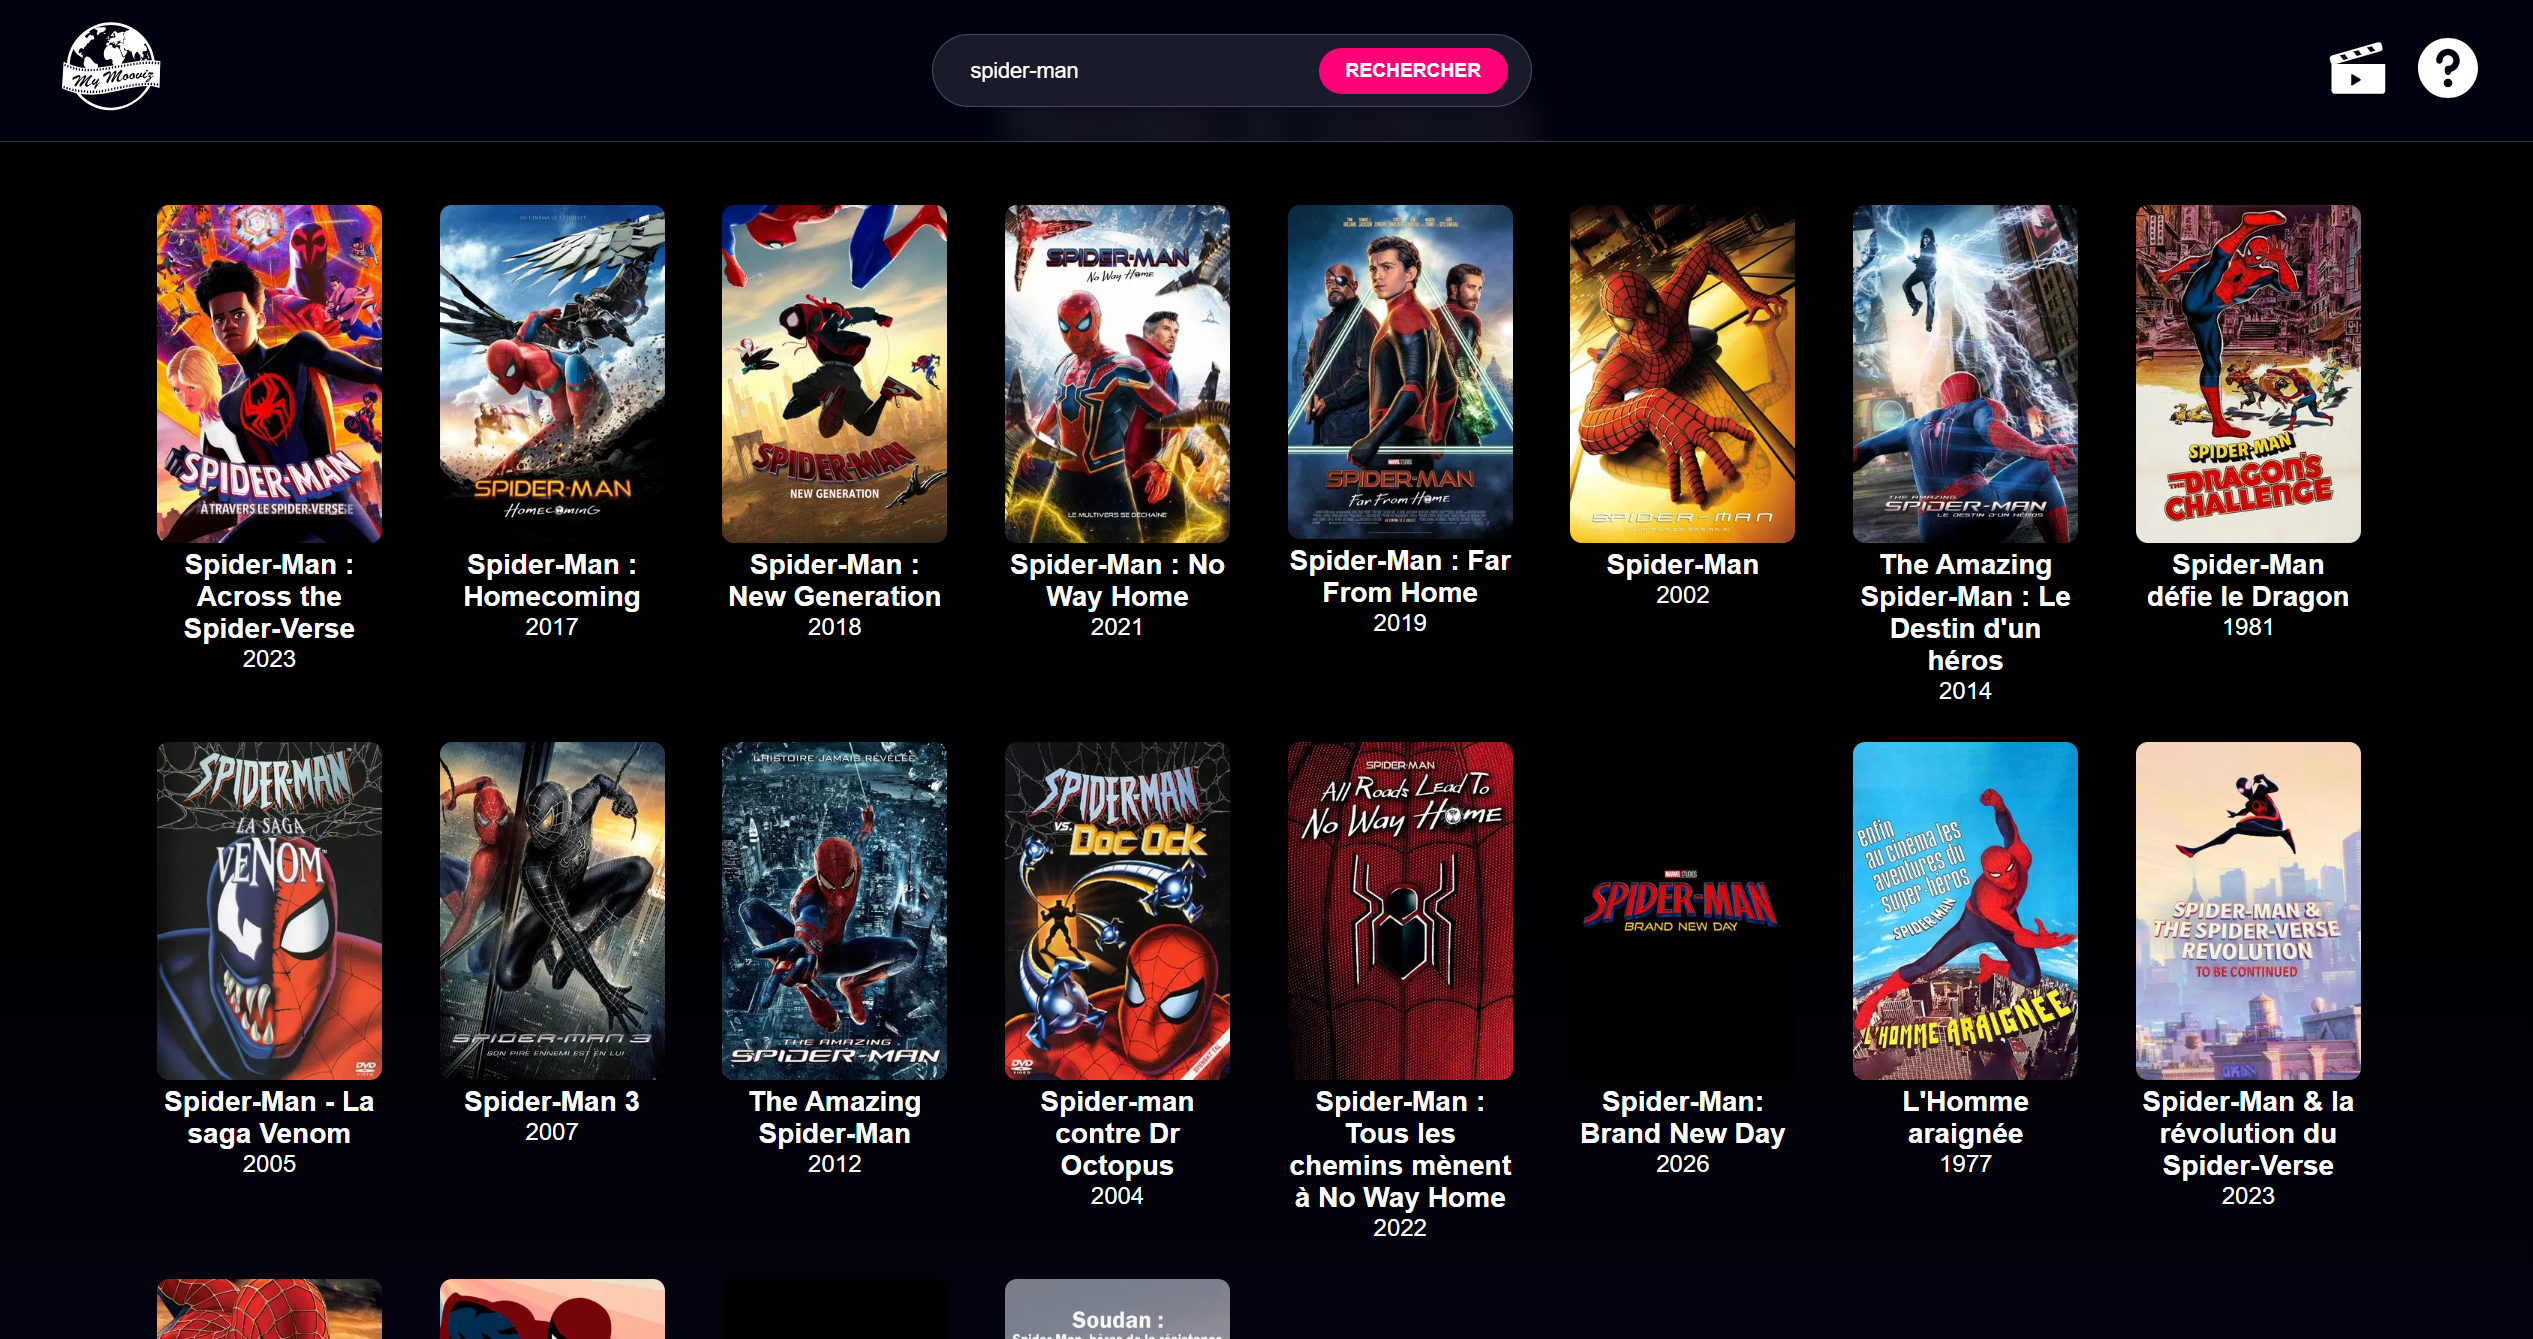This screenshot has height=1339, width=2533.
Task: Click title 'Spider-Man : Across the Spider-Verse'
Action: coord(269,596)
